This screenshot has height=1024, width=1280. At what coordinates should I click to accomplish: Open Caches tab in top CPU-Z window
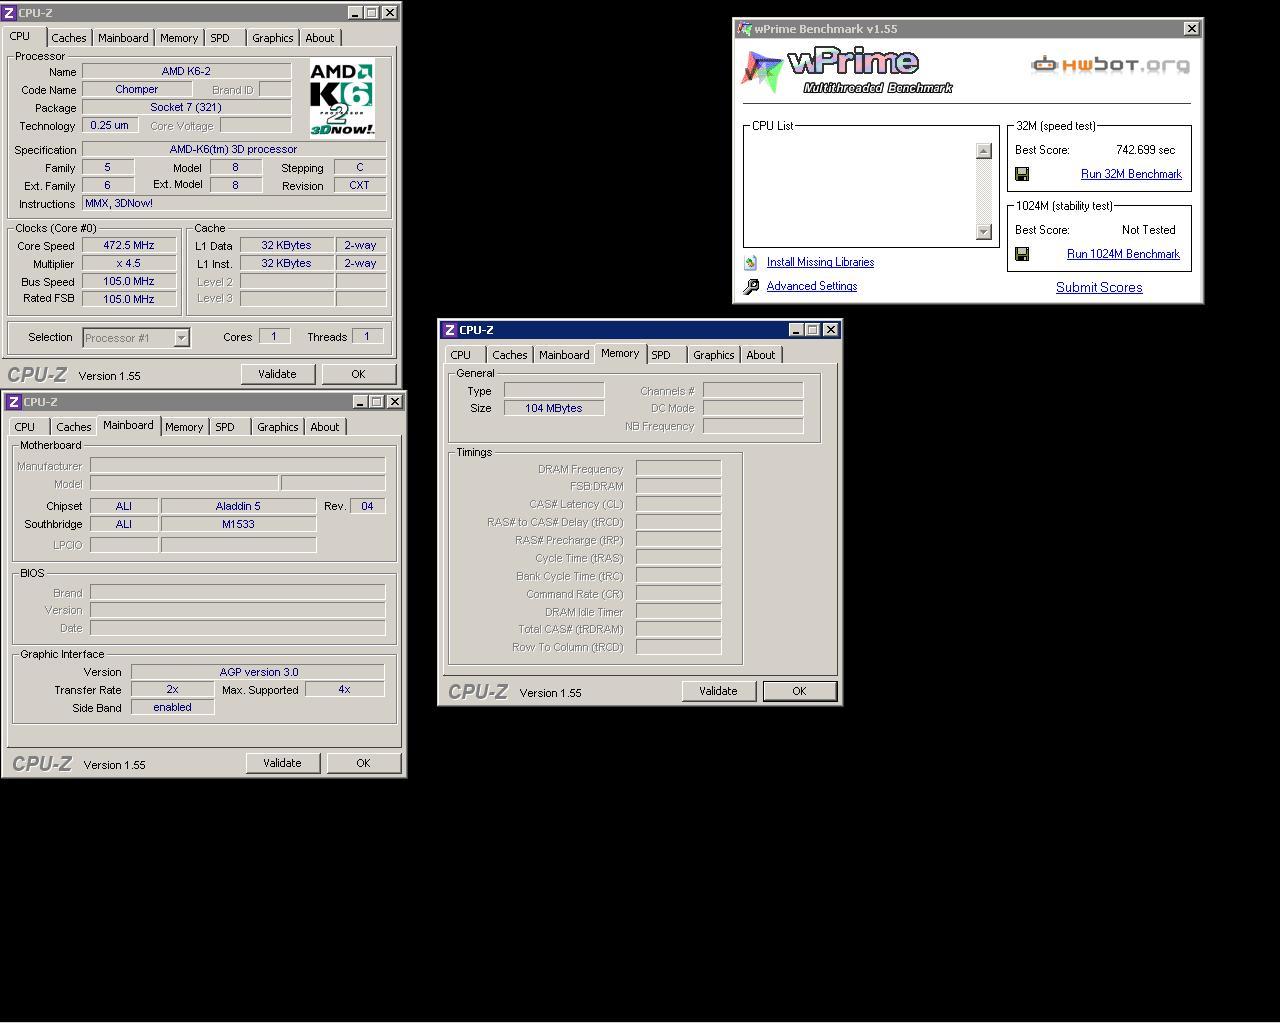coord(69,38)
